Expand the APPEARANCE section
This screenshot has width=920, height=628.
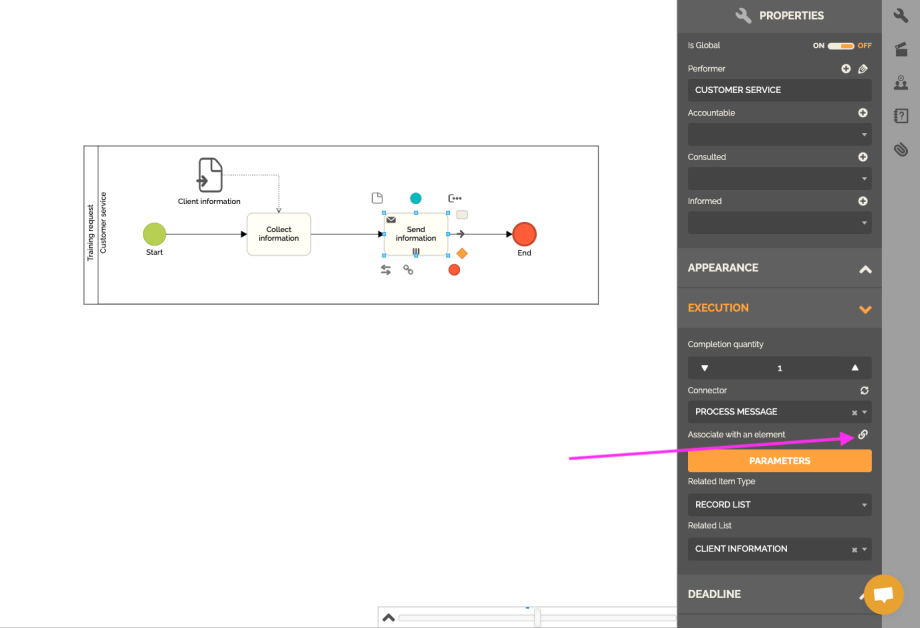pyautogui.click(x=866, y=267)
